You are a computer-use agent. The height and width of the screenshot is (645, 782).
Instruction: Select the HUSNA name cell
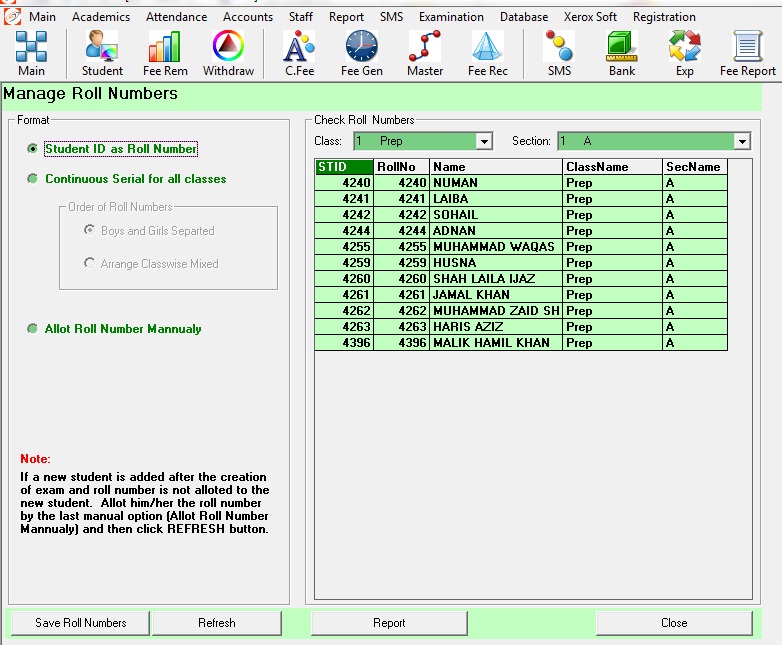pyautogui.click(x=496, y=262)
